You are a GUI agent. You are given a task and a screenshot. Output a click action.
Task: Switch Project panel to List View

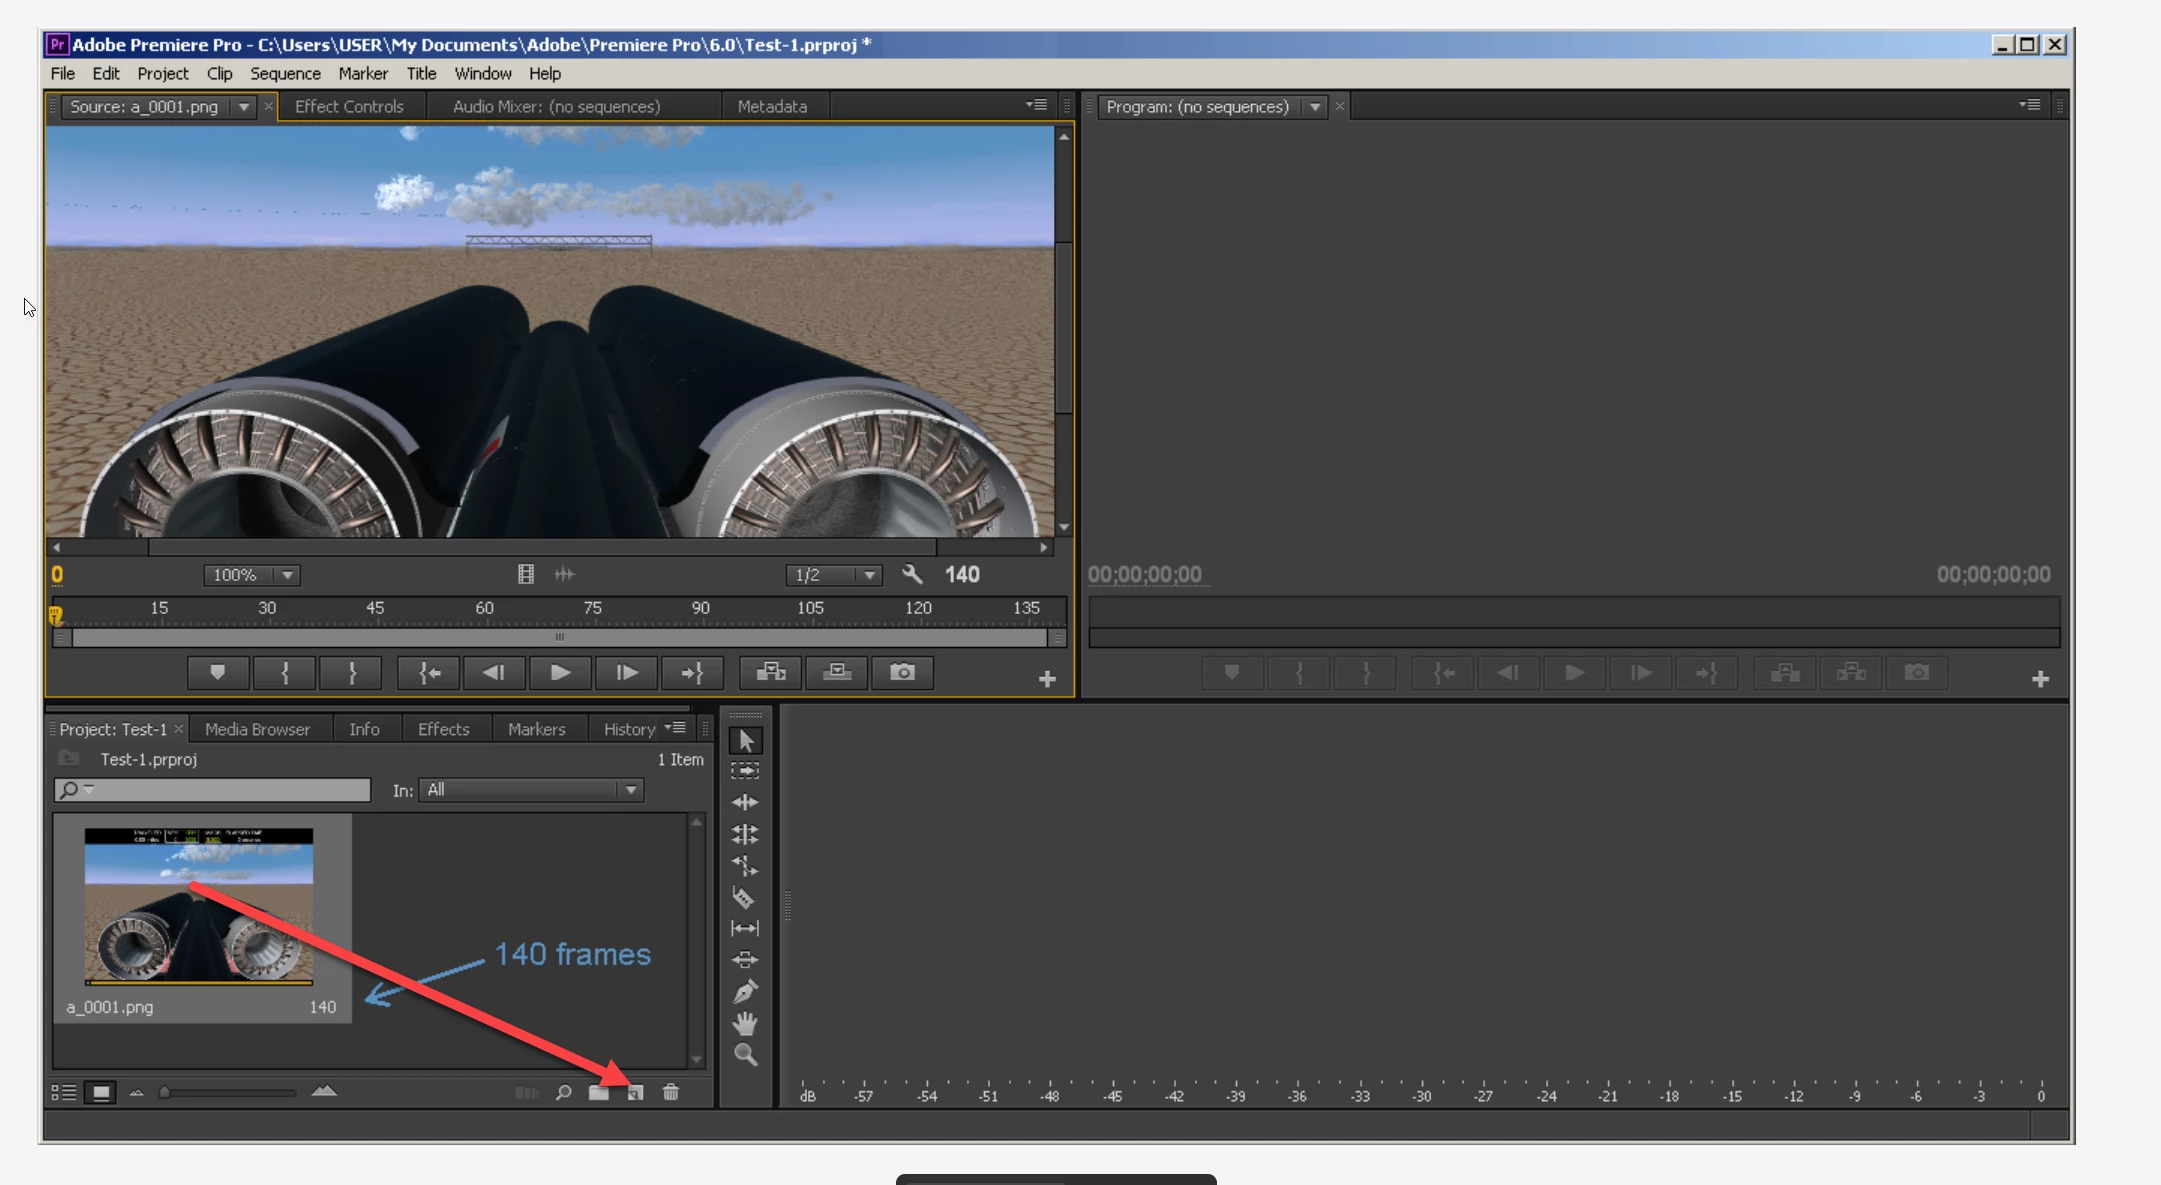click(x=64, y=1093)
